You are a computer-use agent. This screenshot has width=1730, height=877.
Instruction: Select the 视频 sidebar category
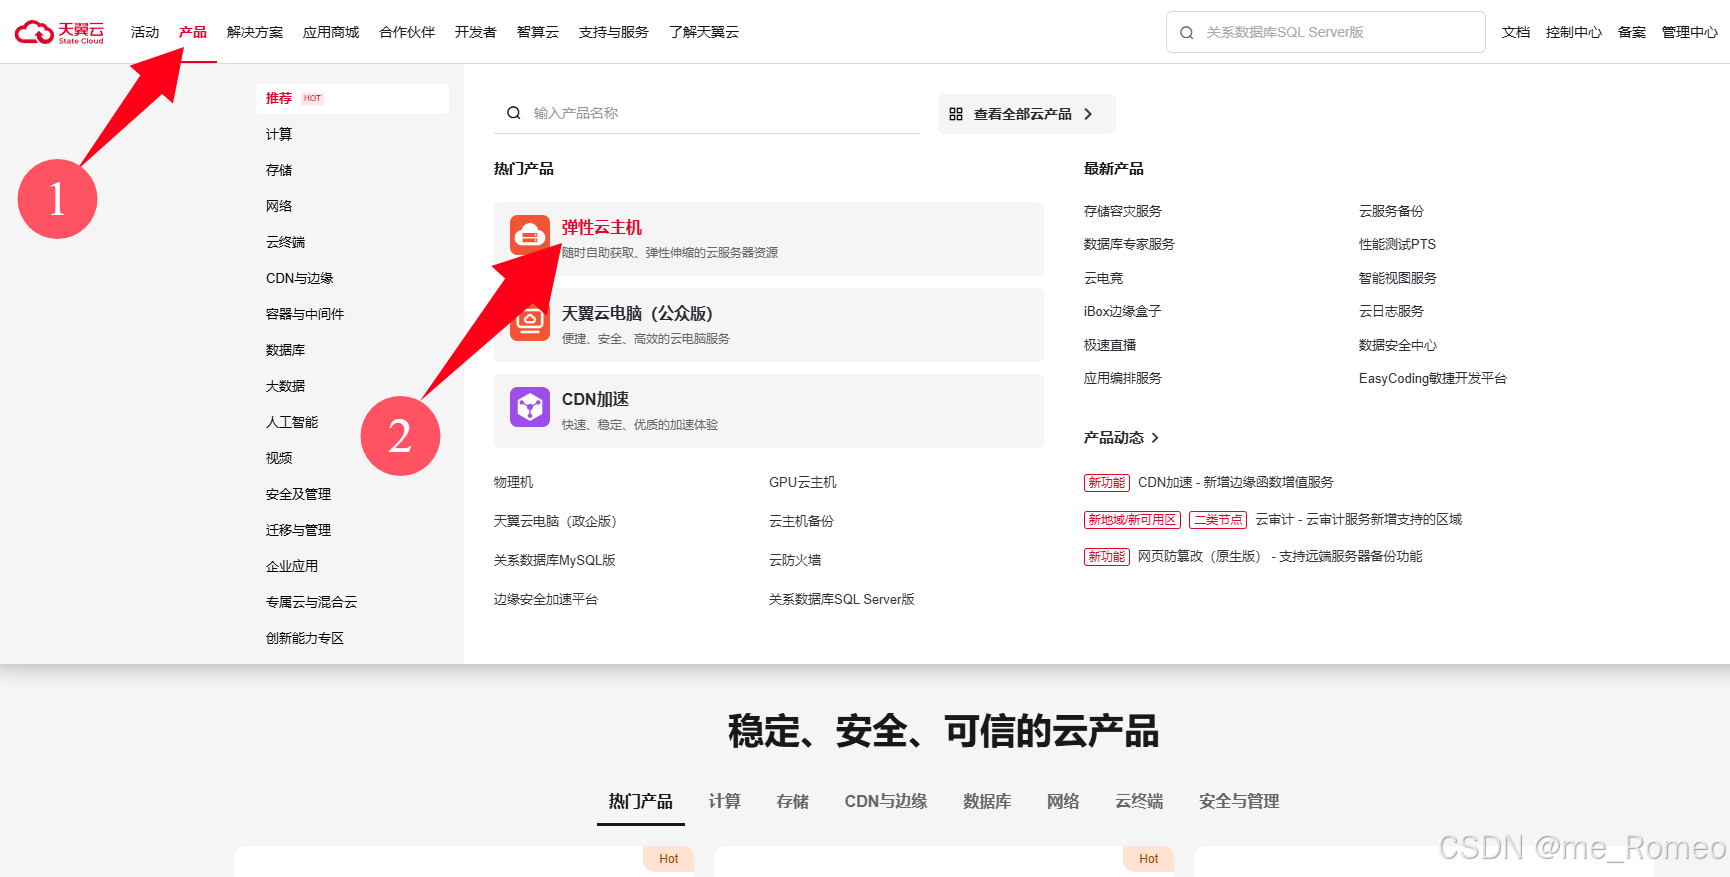279,458
